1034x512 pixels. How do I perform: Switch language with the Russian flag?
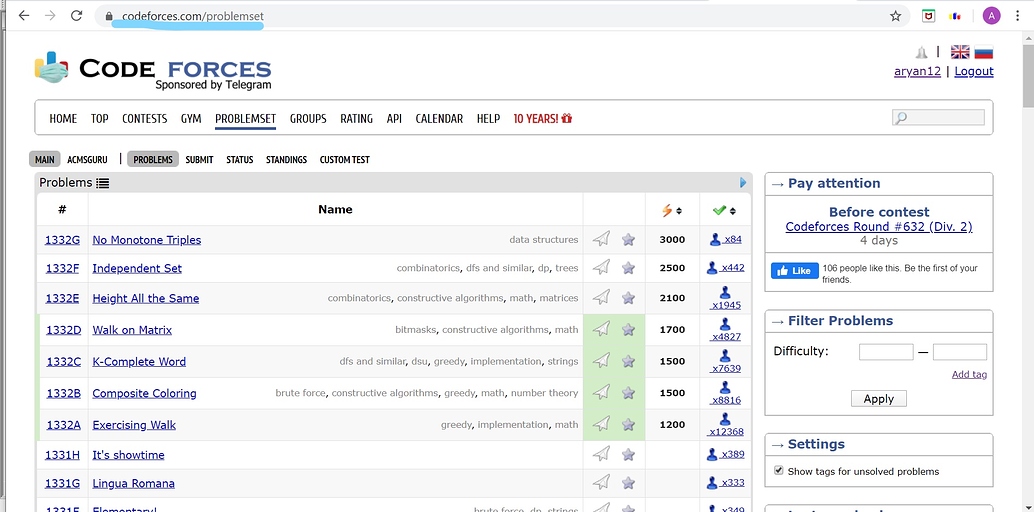(x=983, y=52)
